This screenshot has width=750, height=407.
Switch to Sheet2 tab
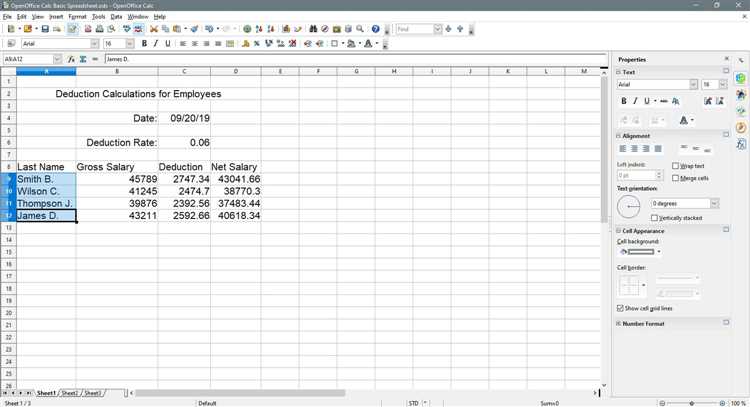click(70, 393)
